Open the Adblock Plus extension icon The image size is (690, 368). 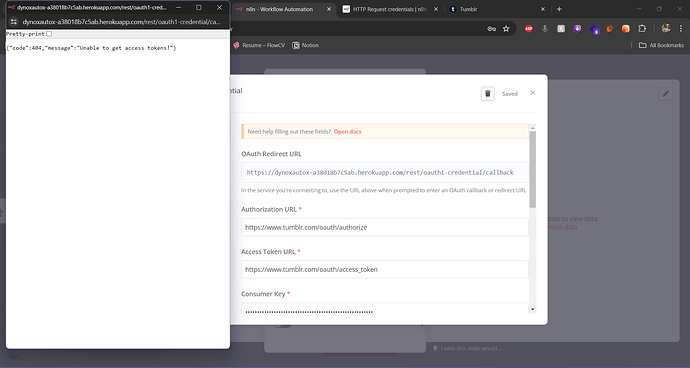pos(529,29)
